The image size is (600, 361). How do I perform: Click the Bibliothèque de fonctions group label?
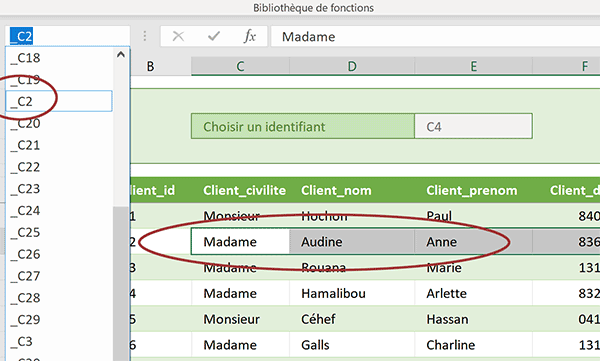(x=313, y=8)
